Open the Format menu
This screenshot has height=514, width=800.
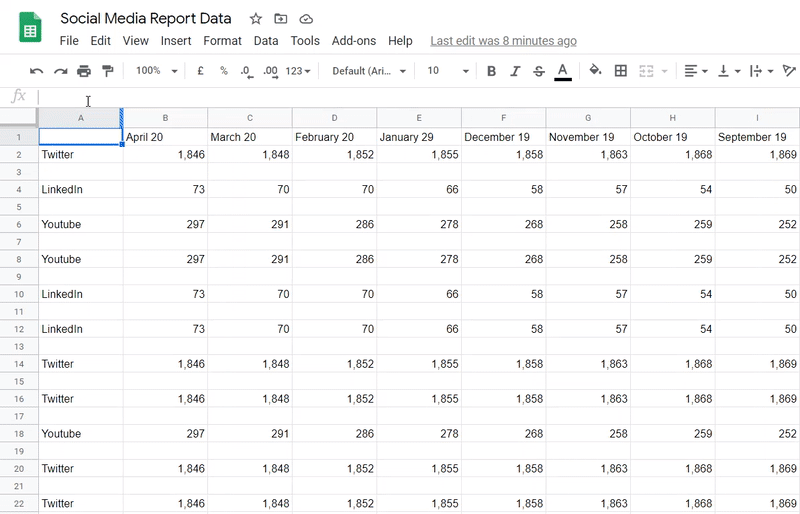222,41
